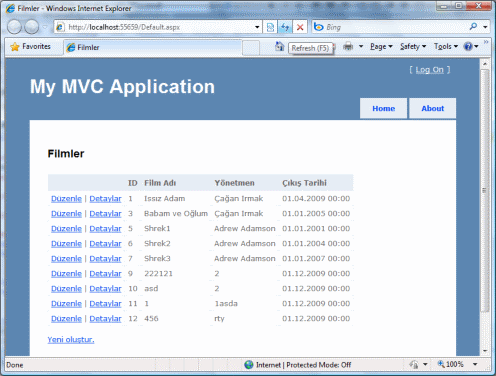Image resolution: width=496 pixels, height=376 pixels.
Task: Open Detaylar for film 456
Action: coord(105,319)
